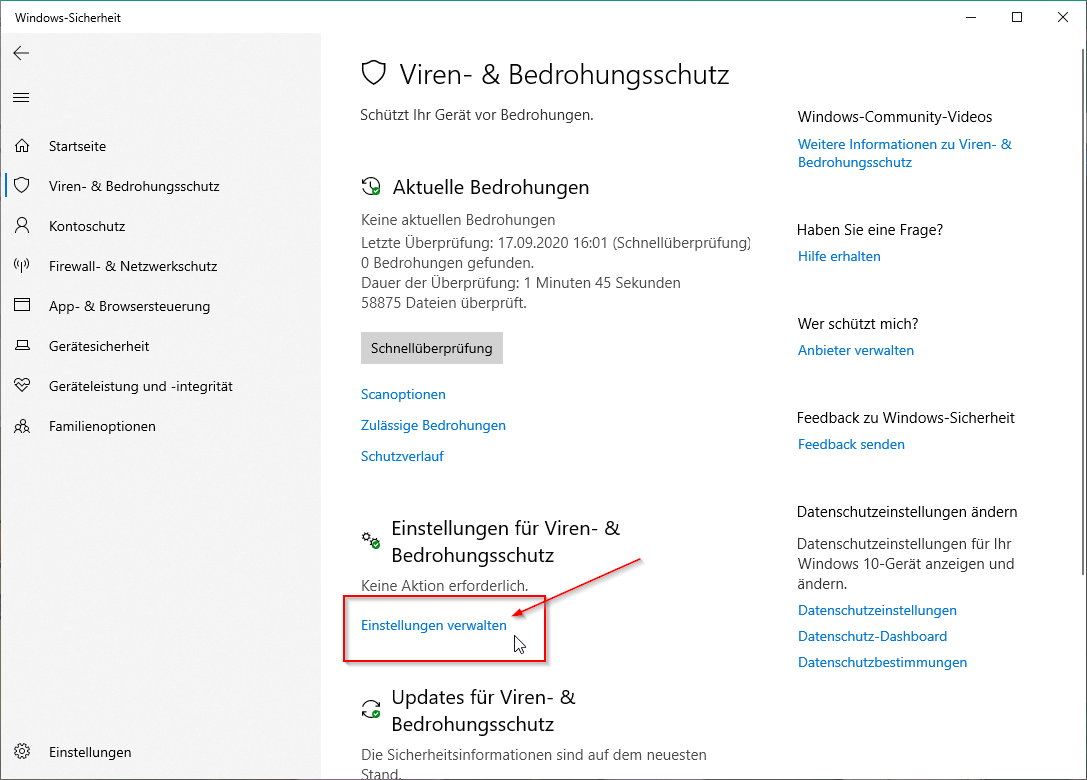Viewport: 1087px width, 780px height.
Task: Open App- & Browsersteuerung section
Action: click(129, 306)
